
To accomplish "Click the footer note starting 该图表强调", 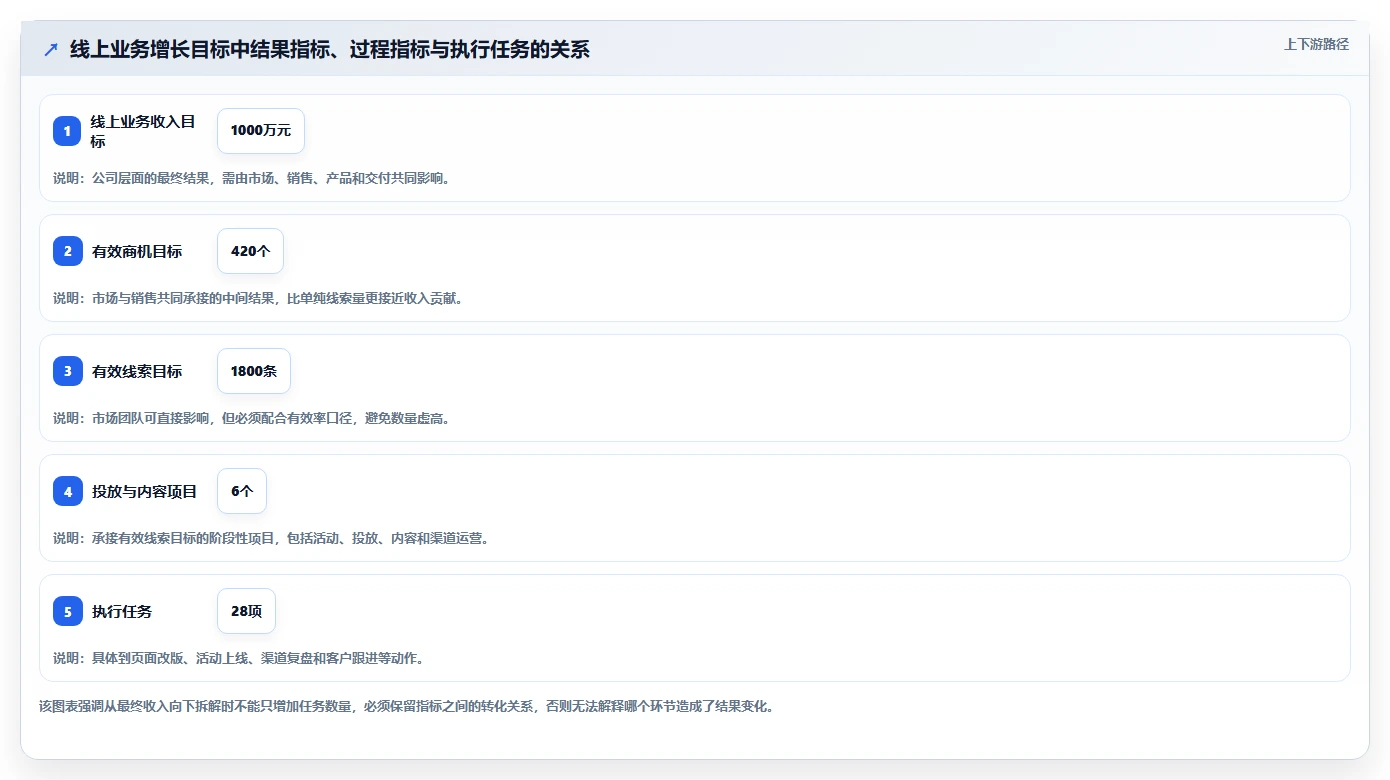I will point(407,706).
